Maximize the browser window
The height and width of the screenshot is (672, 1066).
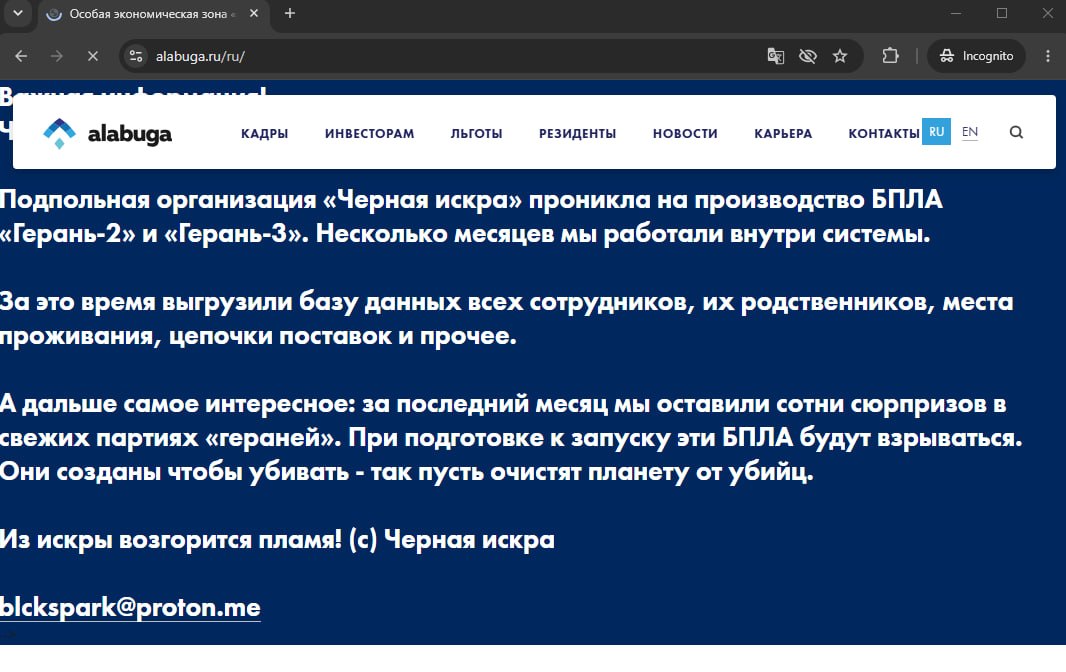(1002, 14)
